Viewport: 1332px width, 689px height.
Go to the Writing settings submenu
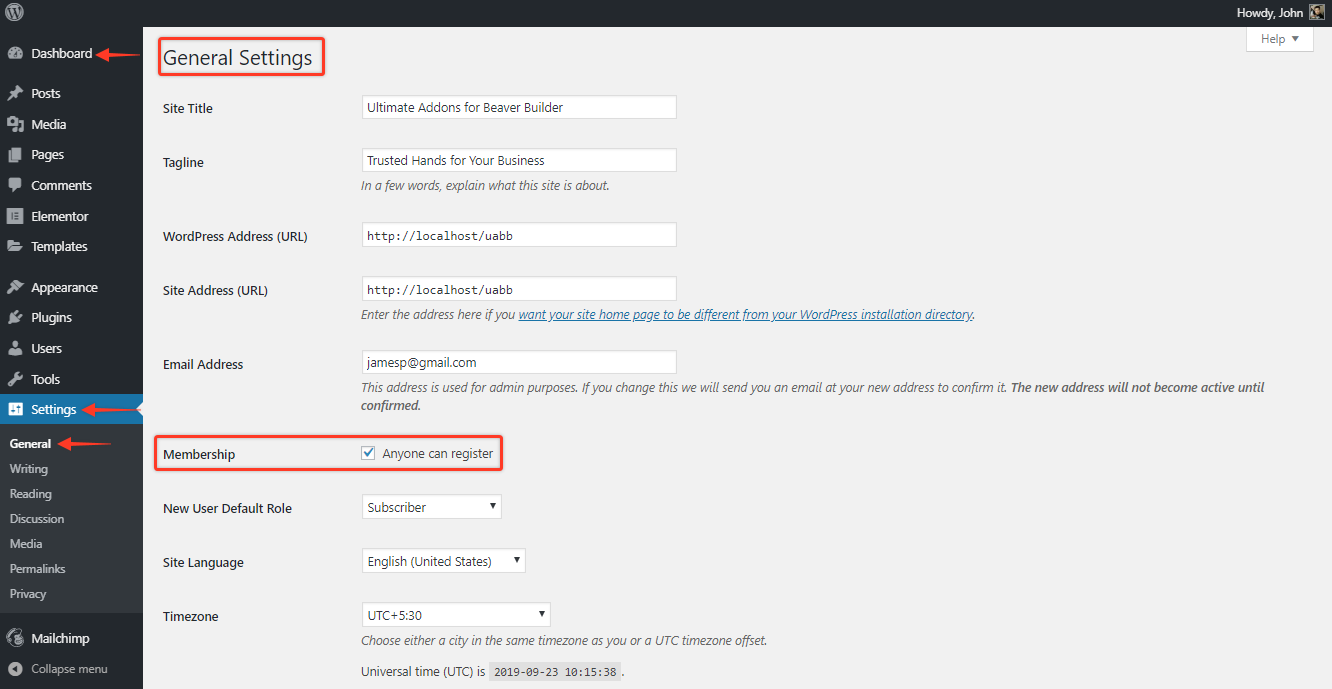tap(28, 469)
